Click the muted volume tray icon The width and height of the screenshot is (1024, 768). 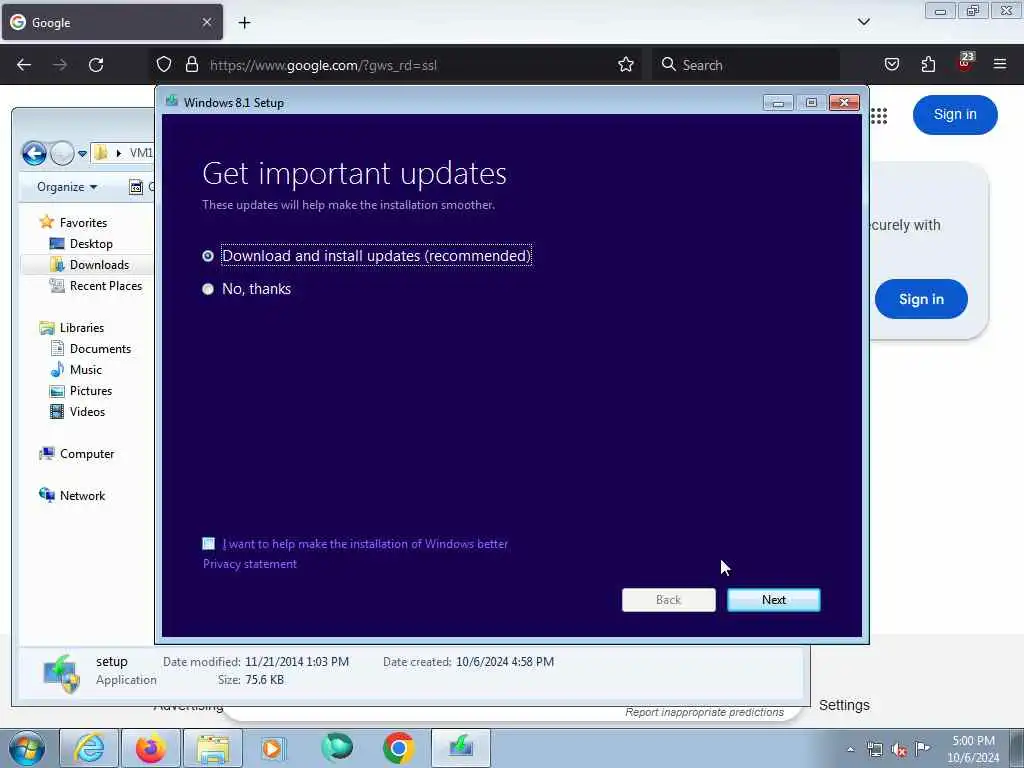[x=899, y=750]
